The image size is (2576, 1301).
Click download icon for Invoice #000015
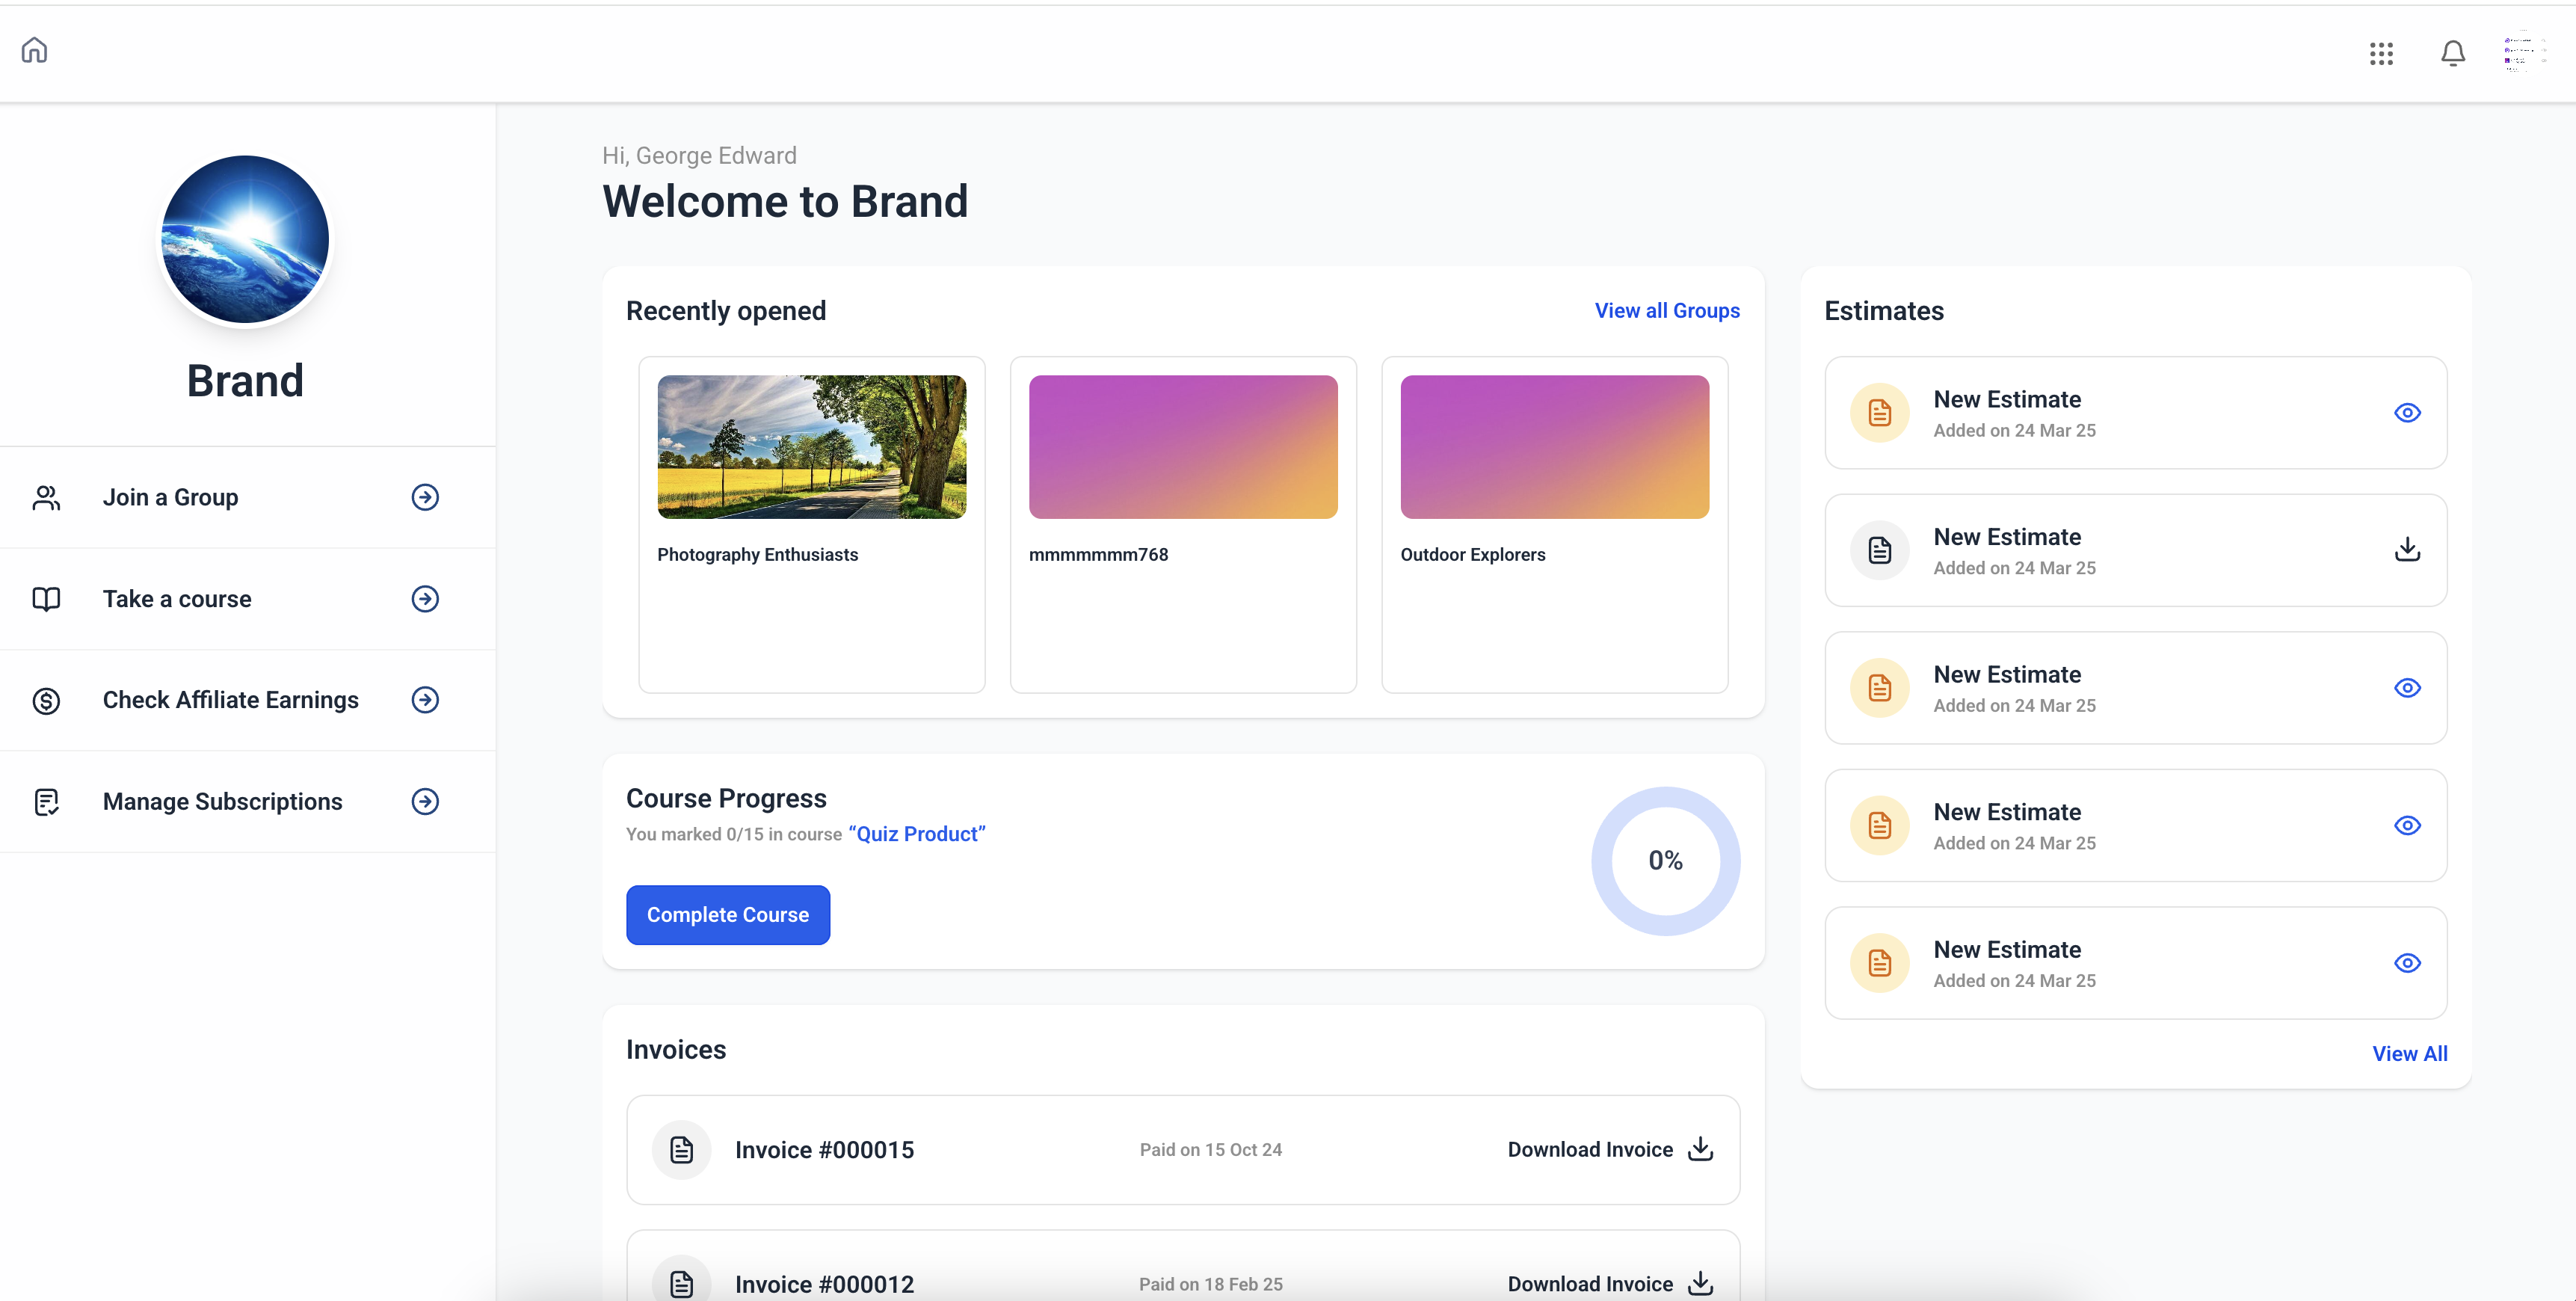tap(1700, 1149)
